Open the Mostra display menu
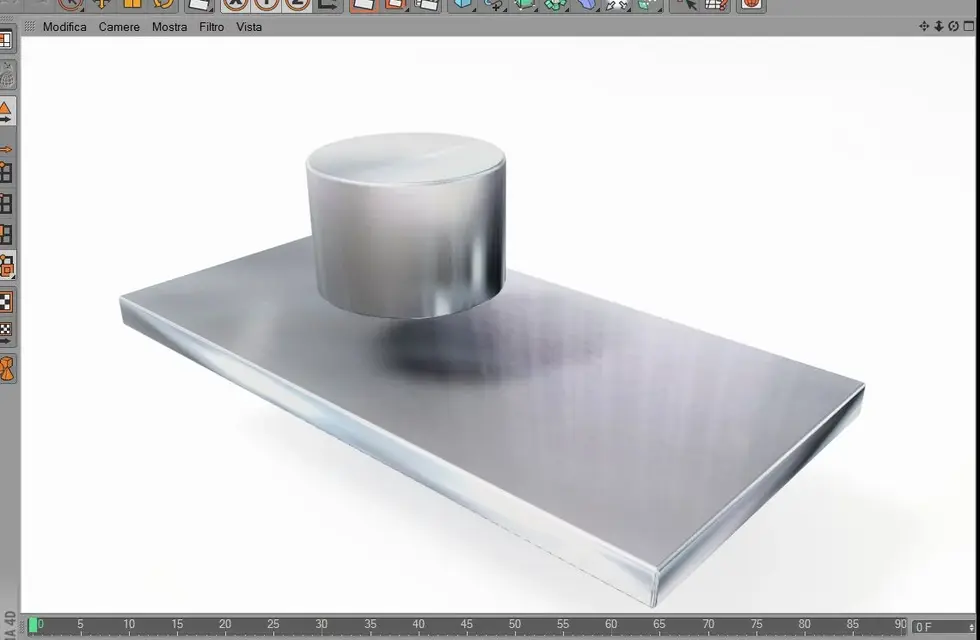 point(169,27)
